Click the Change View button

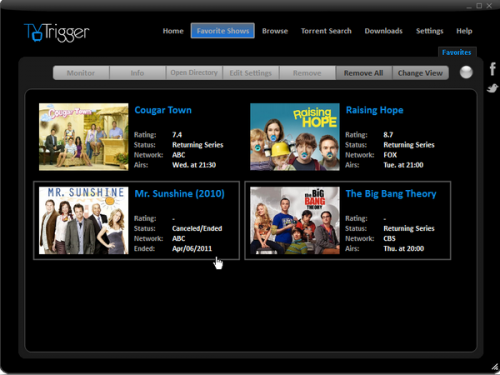[x=420, y=73]
